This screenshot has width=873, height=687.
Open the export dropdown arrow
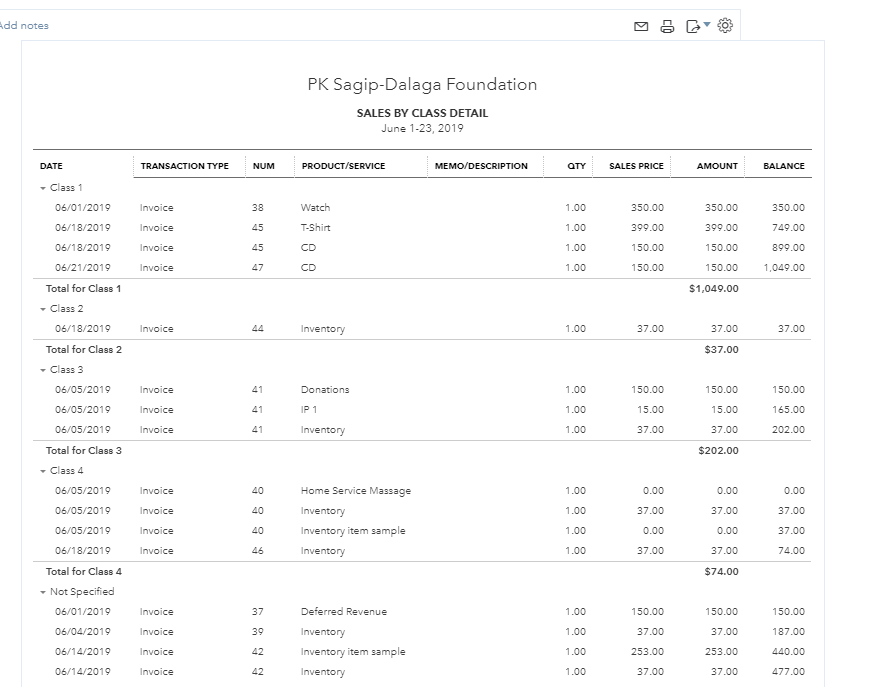click(708, 24)
